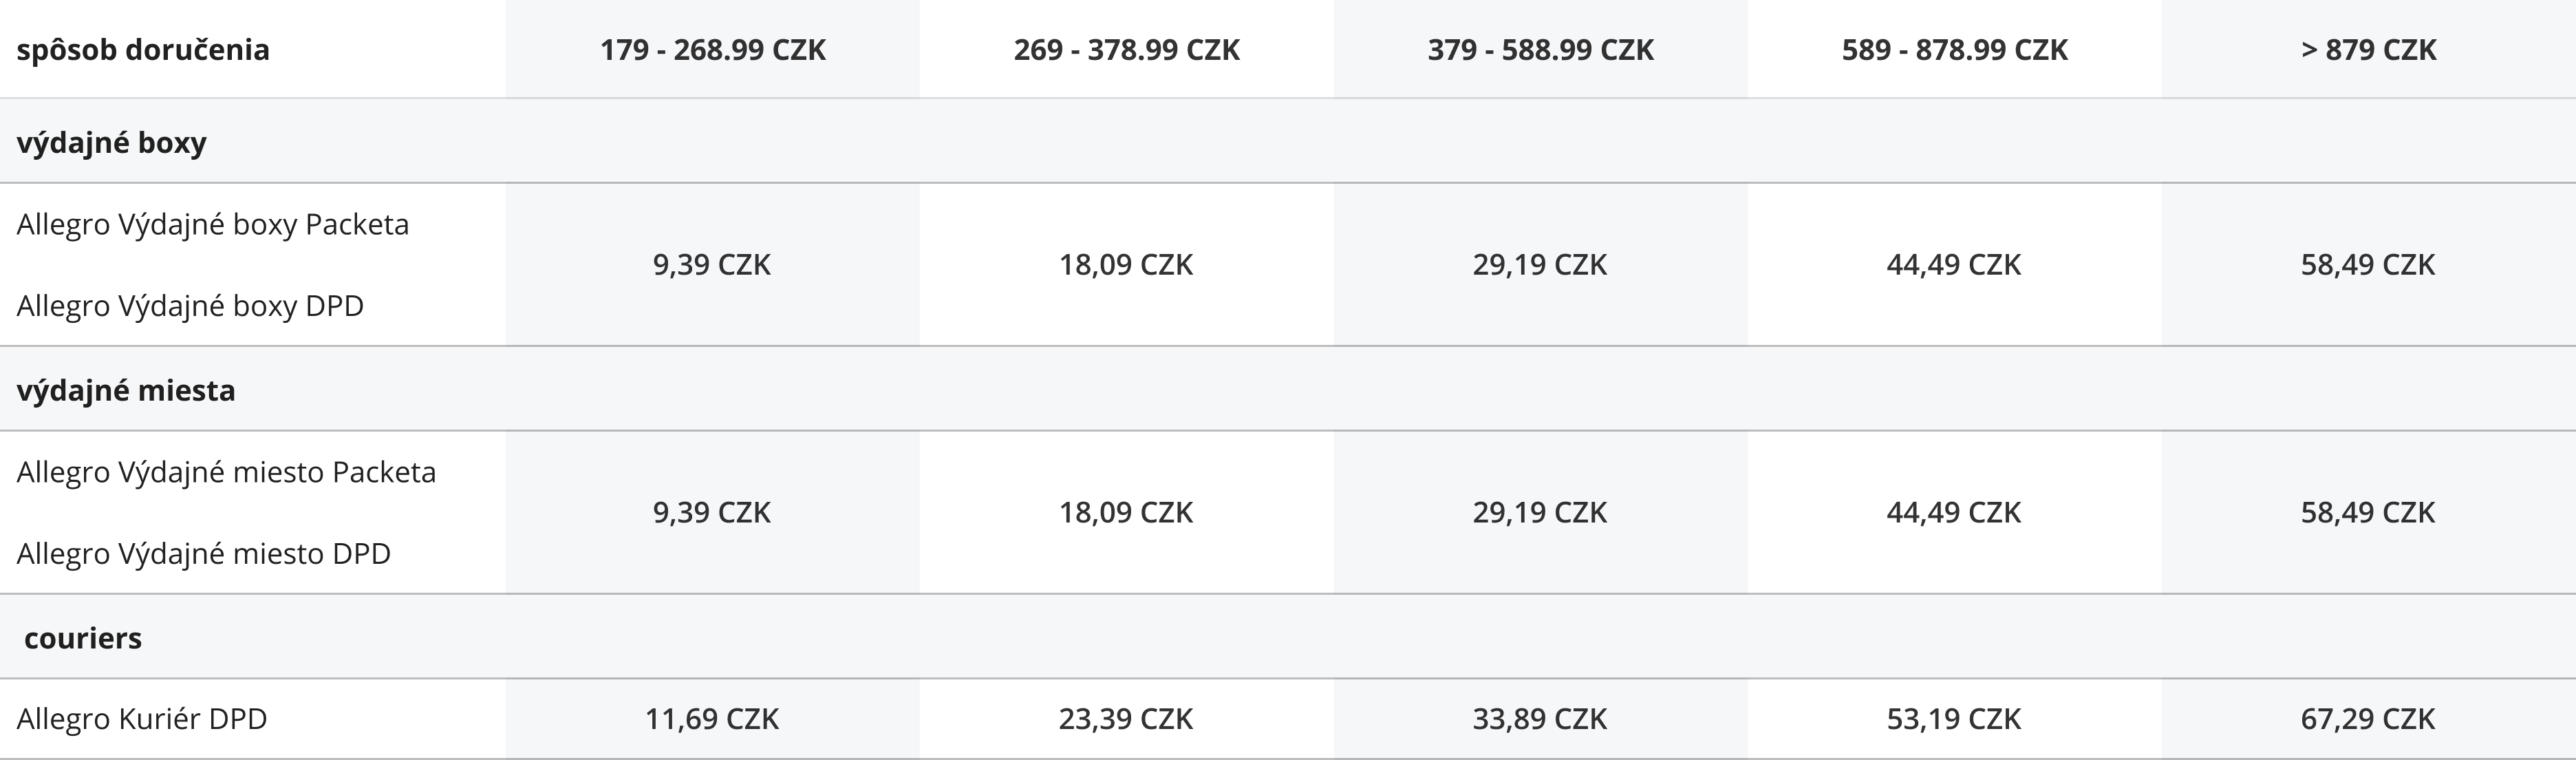Select the 67,29 CZK courier price cell
The width and height of the screenshot is (2576, 760).
pos(2368,718)
